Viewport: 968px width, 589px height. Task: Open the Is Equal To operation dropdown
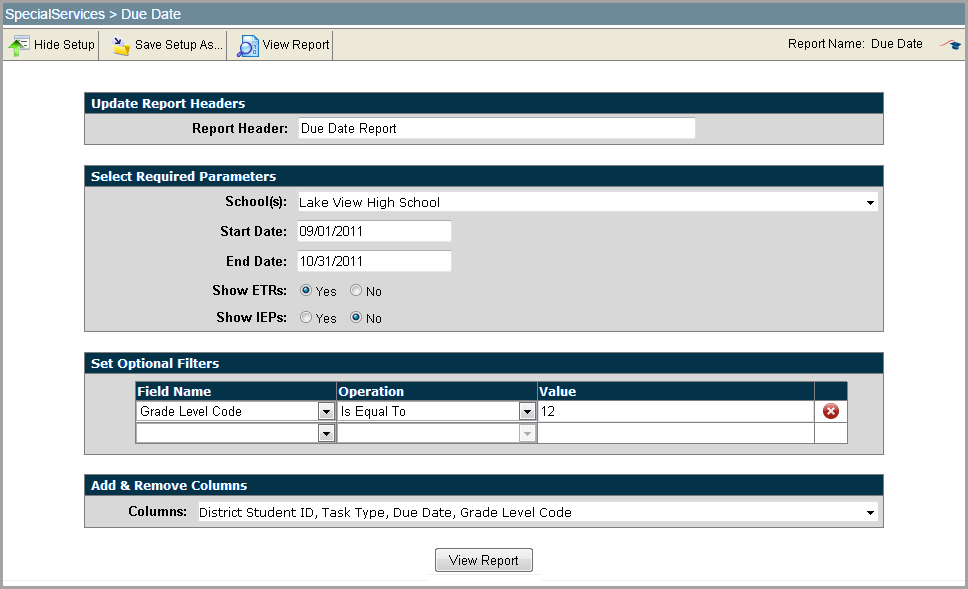tap(526, 411)
